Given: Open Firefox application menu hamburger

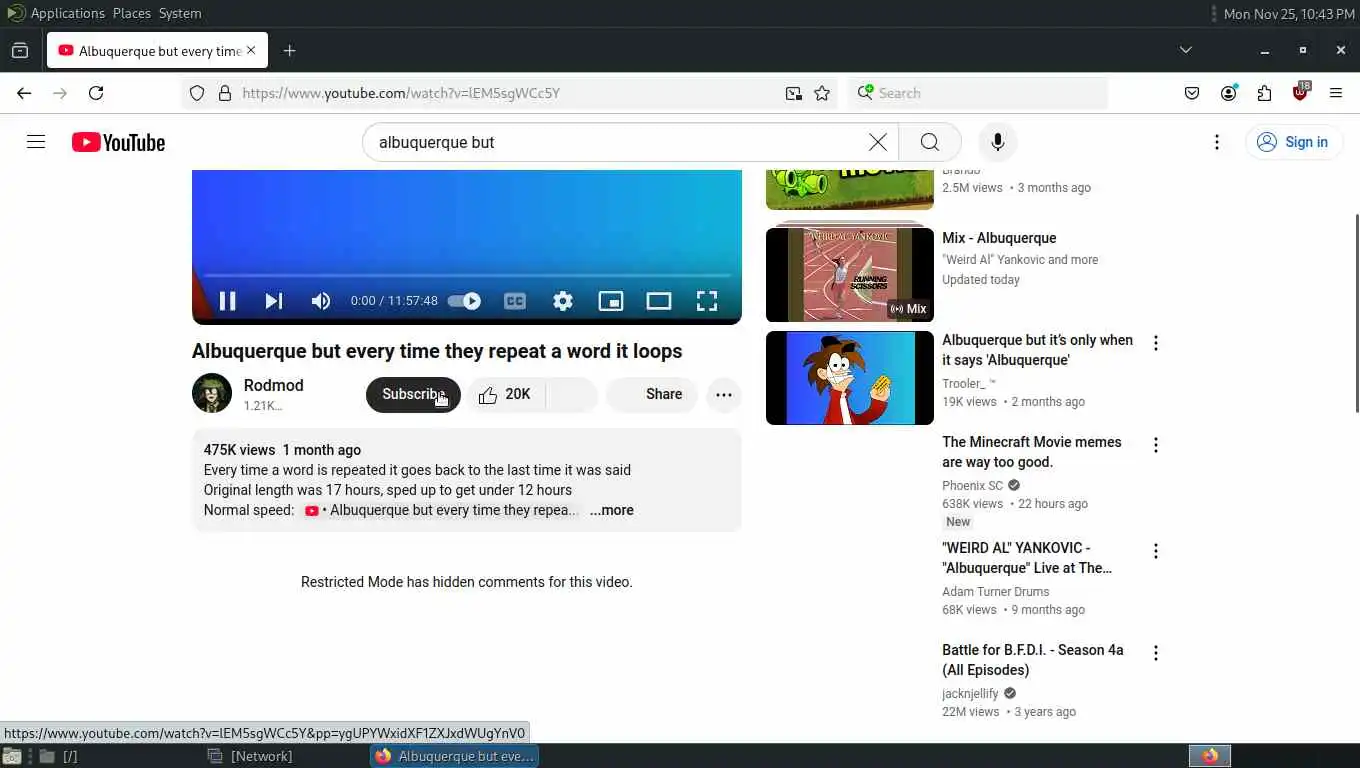Looking at the screenshot, I should click(1336, 93).
